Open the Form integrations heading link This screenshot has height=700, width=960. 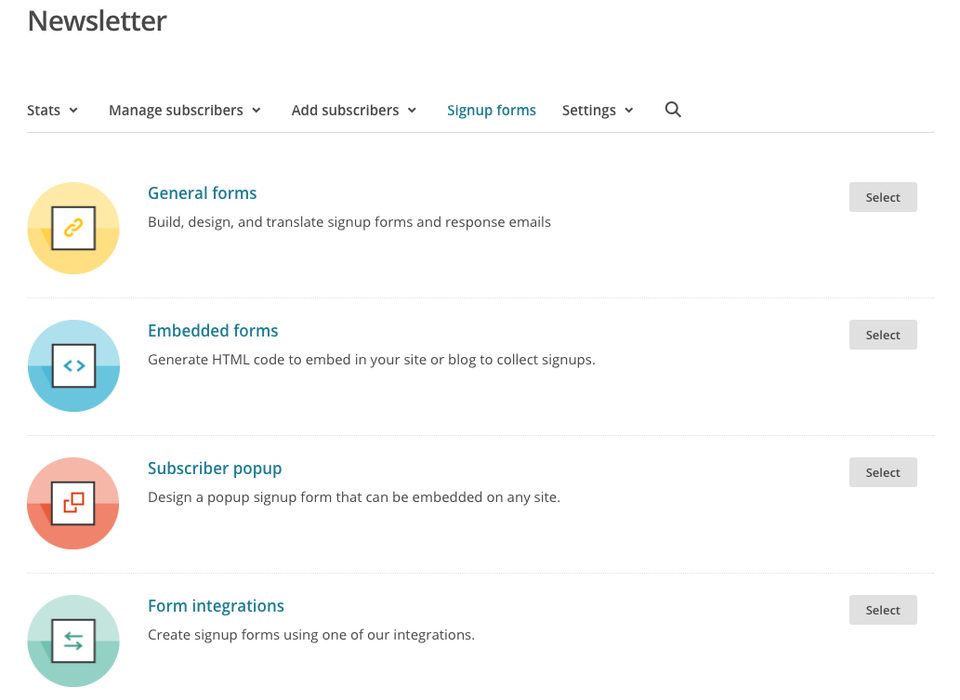tap(216, 606)
